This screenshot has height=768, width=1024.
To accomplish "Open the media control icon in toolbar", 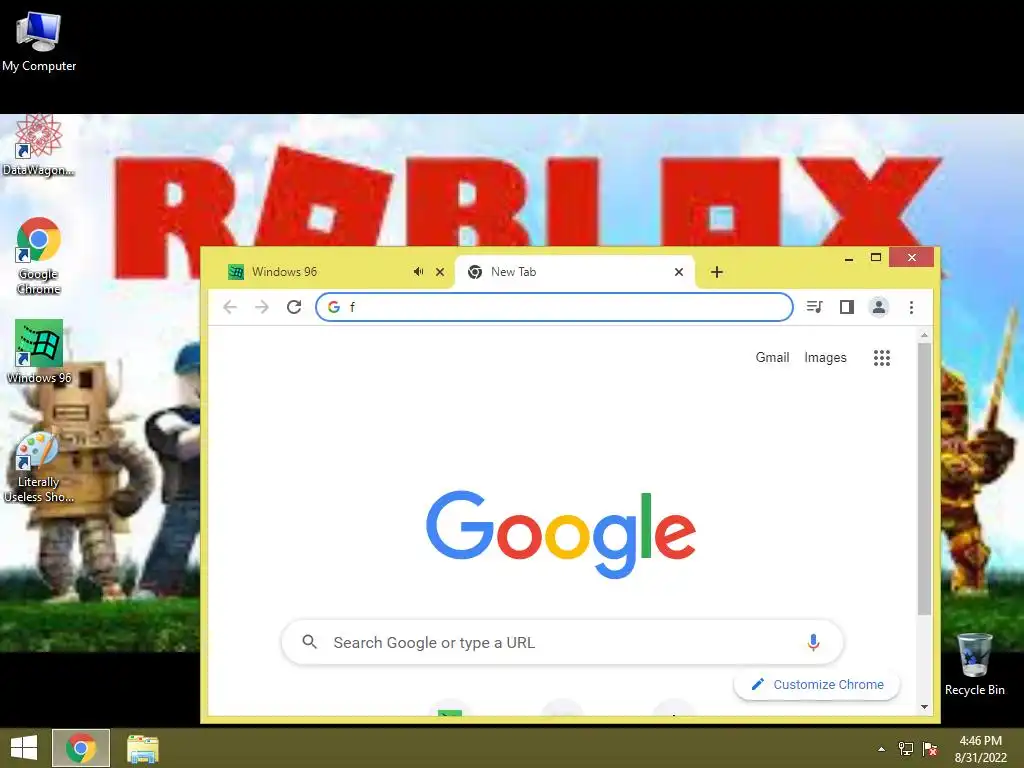I will (814, 307).
